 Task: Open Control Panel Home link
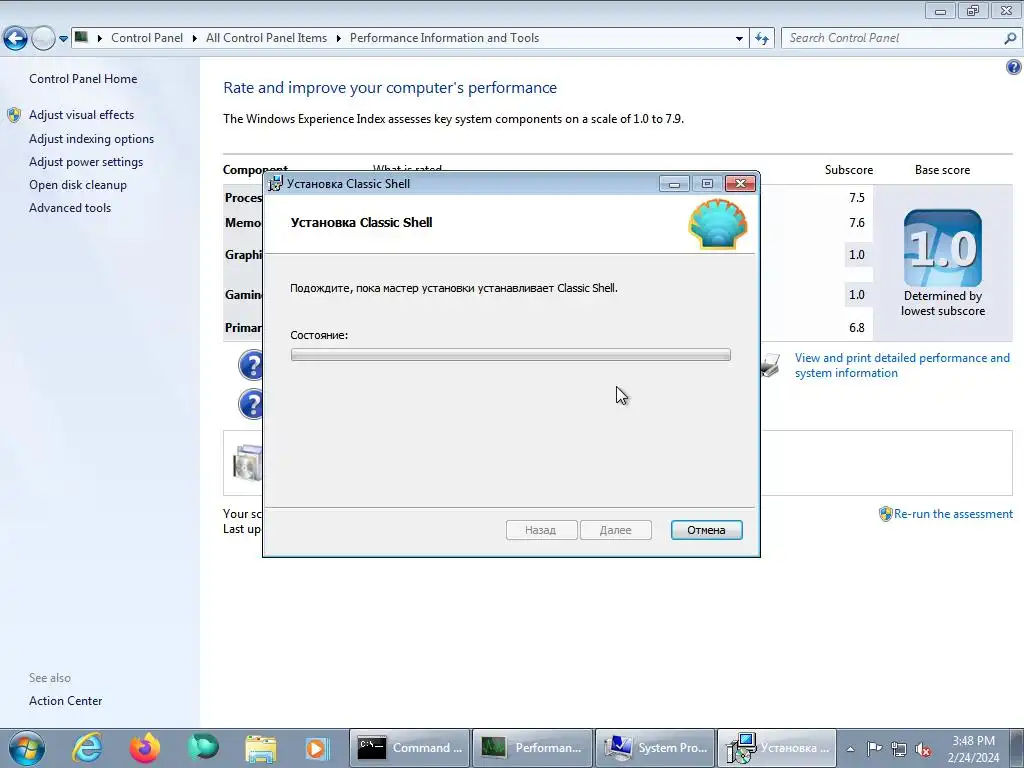click(83, 78)
